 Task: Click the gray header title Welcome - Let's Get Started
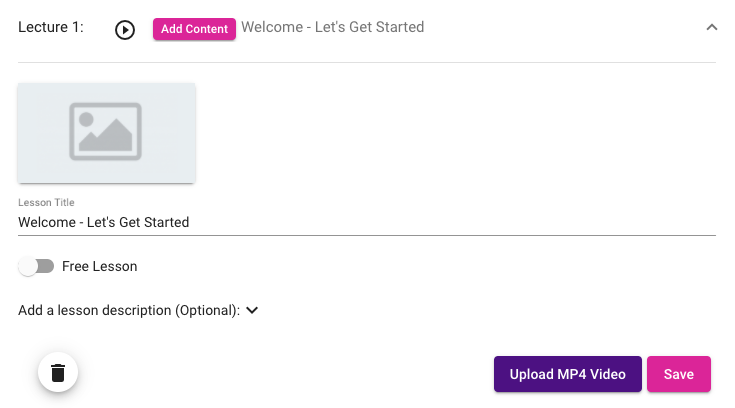coord(333,27)
